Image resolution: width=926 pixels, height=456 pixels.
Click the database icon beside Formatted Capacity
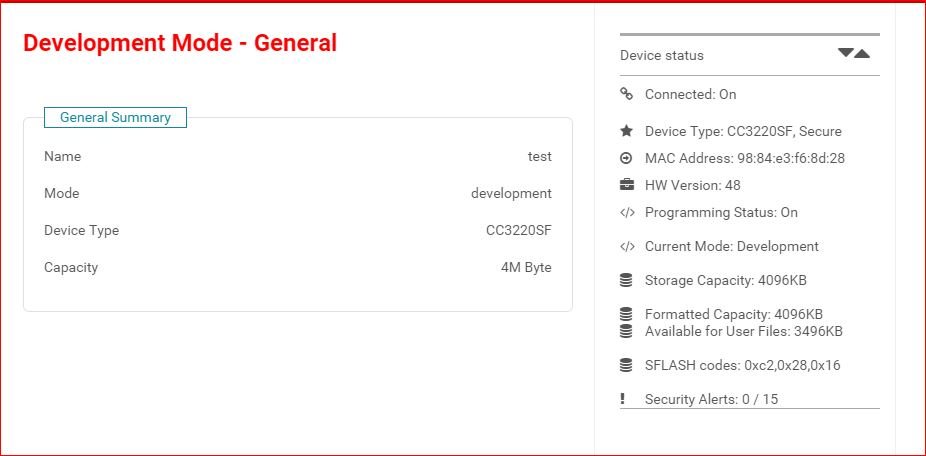point(627,314)
